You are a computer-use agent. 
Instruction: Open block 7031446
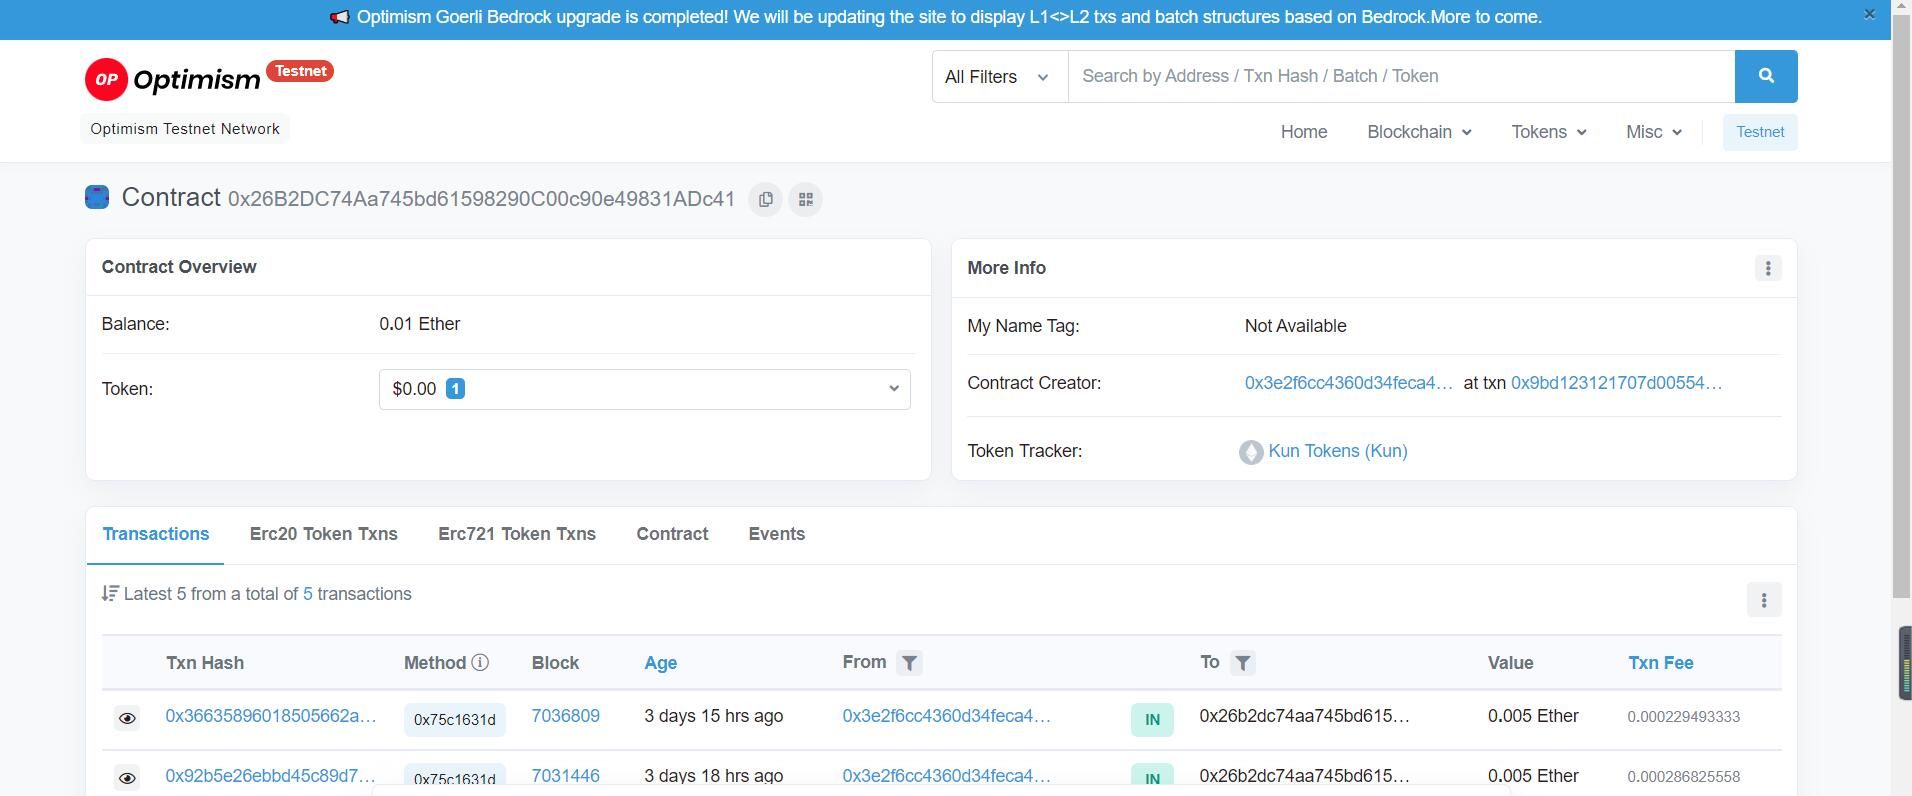565,776
